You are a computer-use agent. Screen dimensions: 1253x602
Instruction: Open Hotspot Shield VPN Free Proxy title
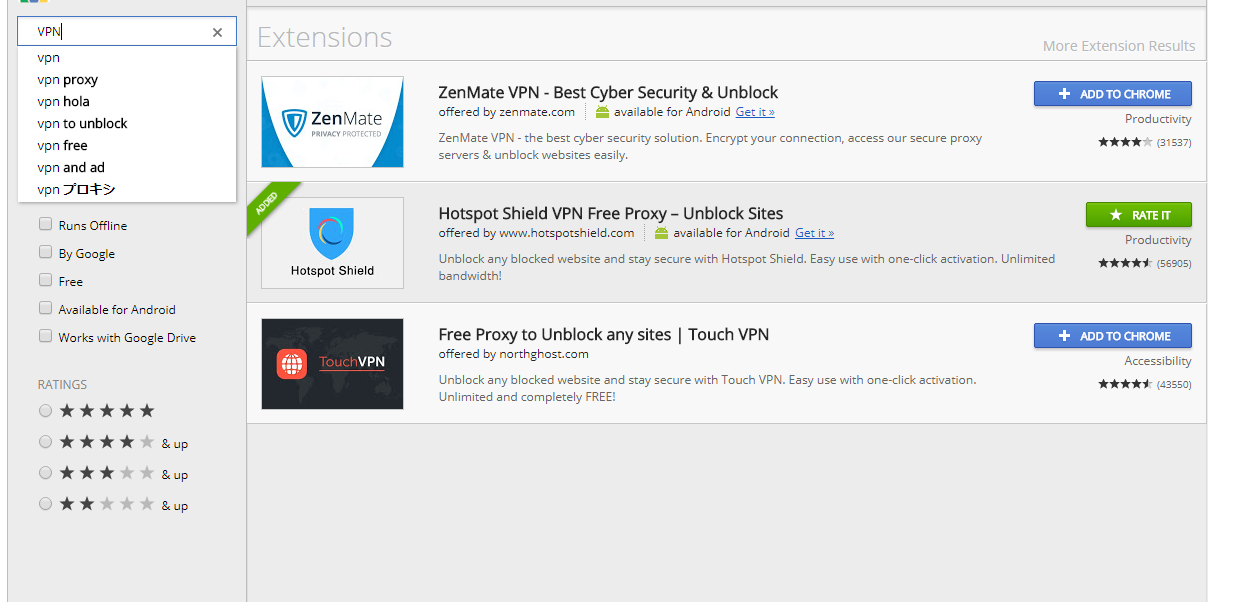(x=611, y=213)
